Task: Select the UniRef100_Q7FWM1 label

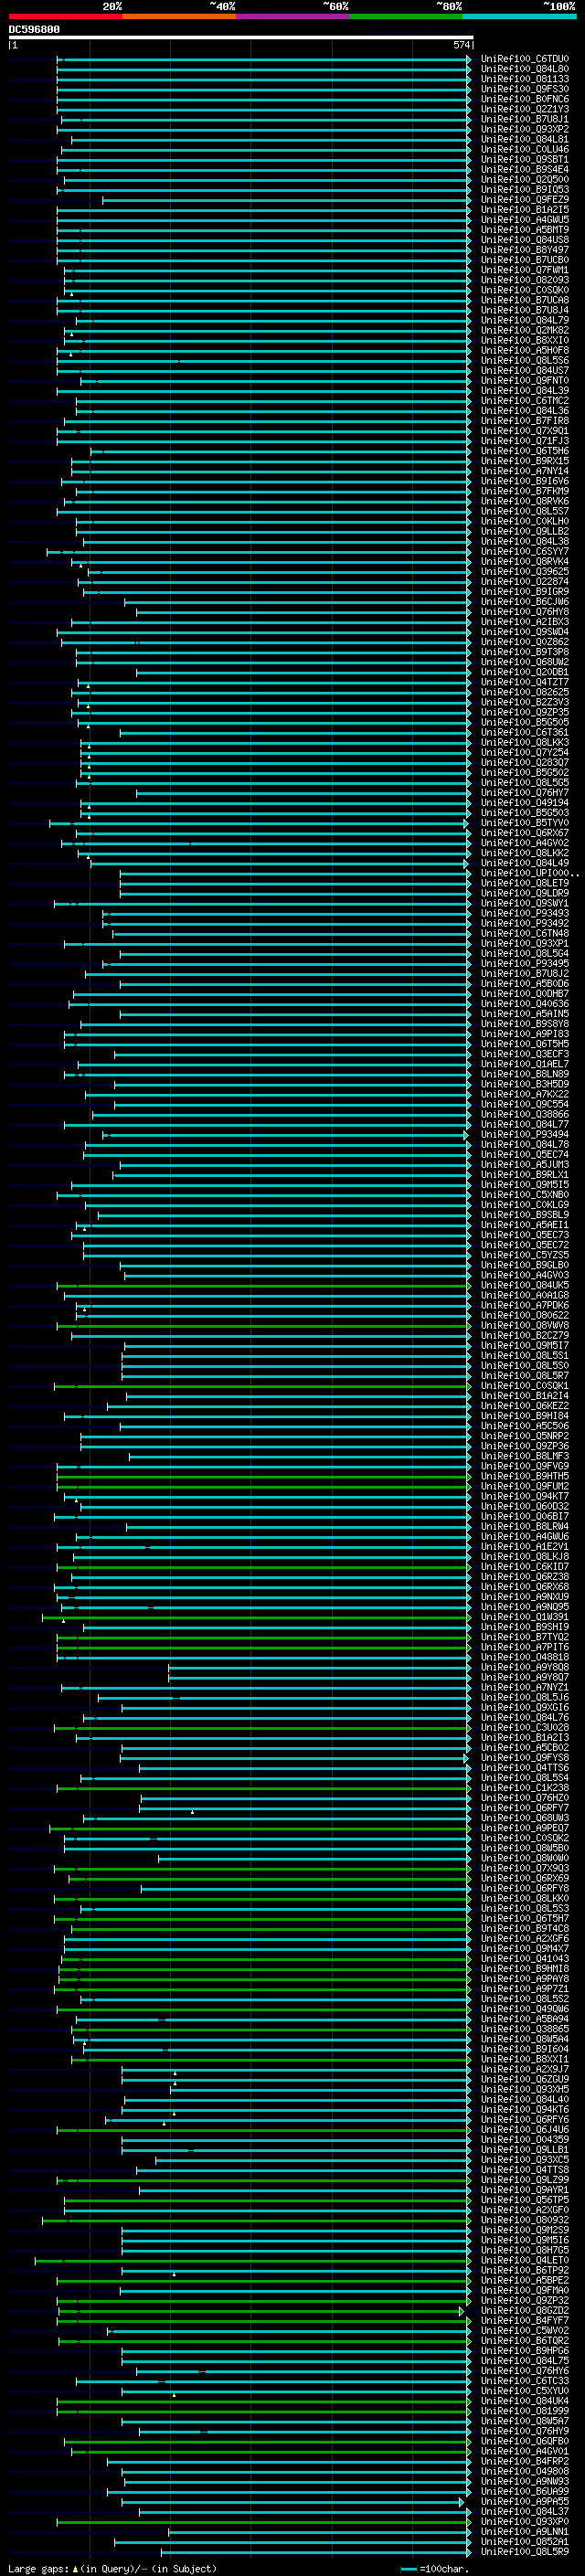Action: click(x=524, y=270)
